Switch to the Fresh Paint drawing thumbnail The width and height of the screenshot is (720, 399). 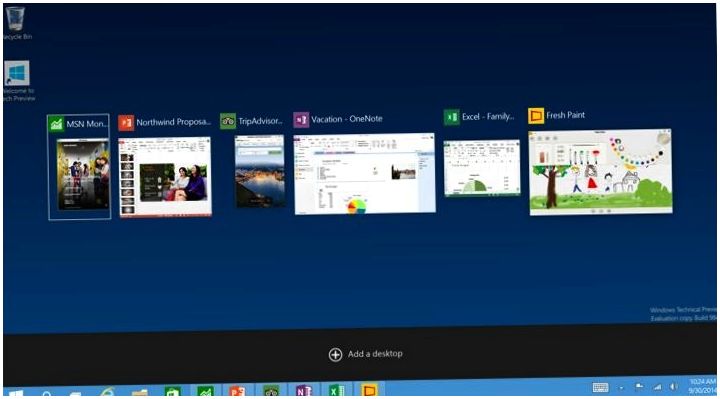pyautogui.click(x=601, y=172)
